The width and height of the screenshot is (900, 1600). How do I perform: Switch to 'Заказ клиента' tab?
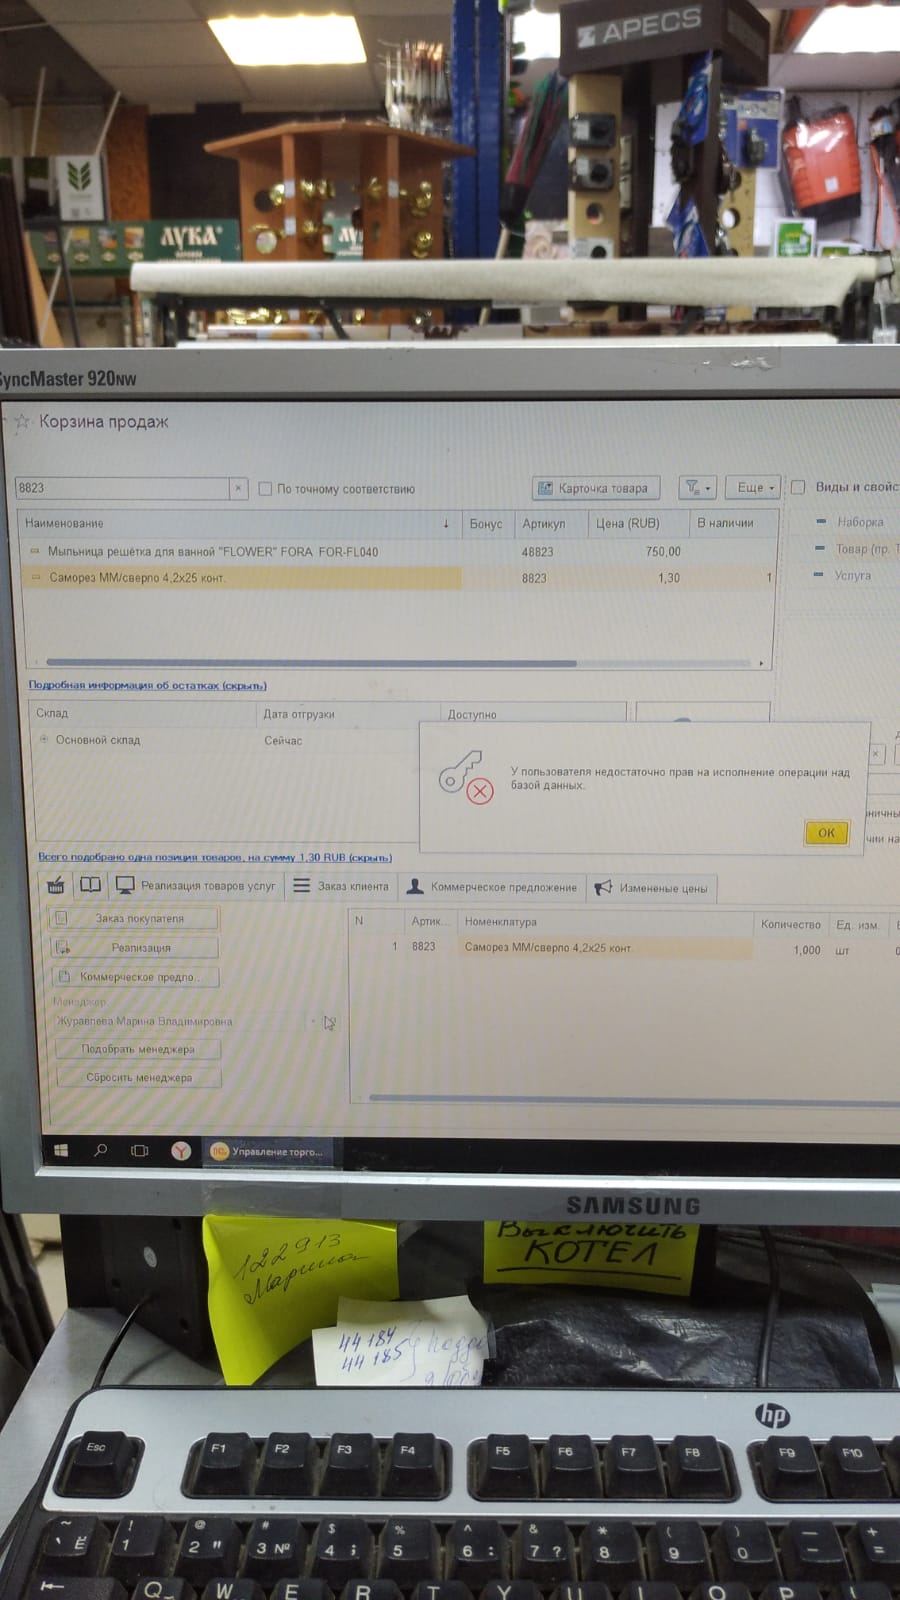click(x=341, y=886)
